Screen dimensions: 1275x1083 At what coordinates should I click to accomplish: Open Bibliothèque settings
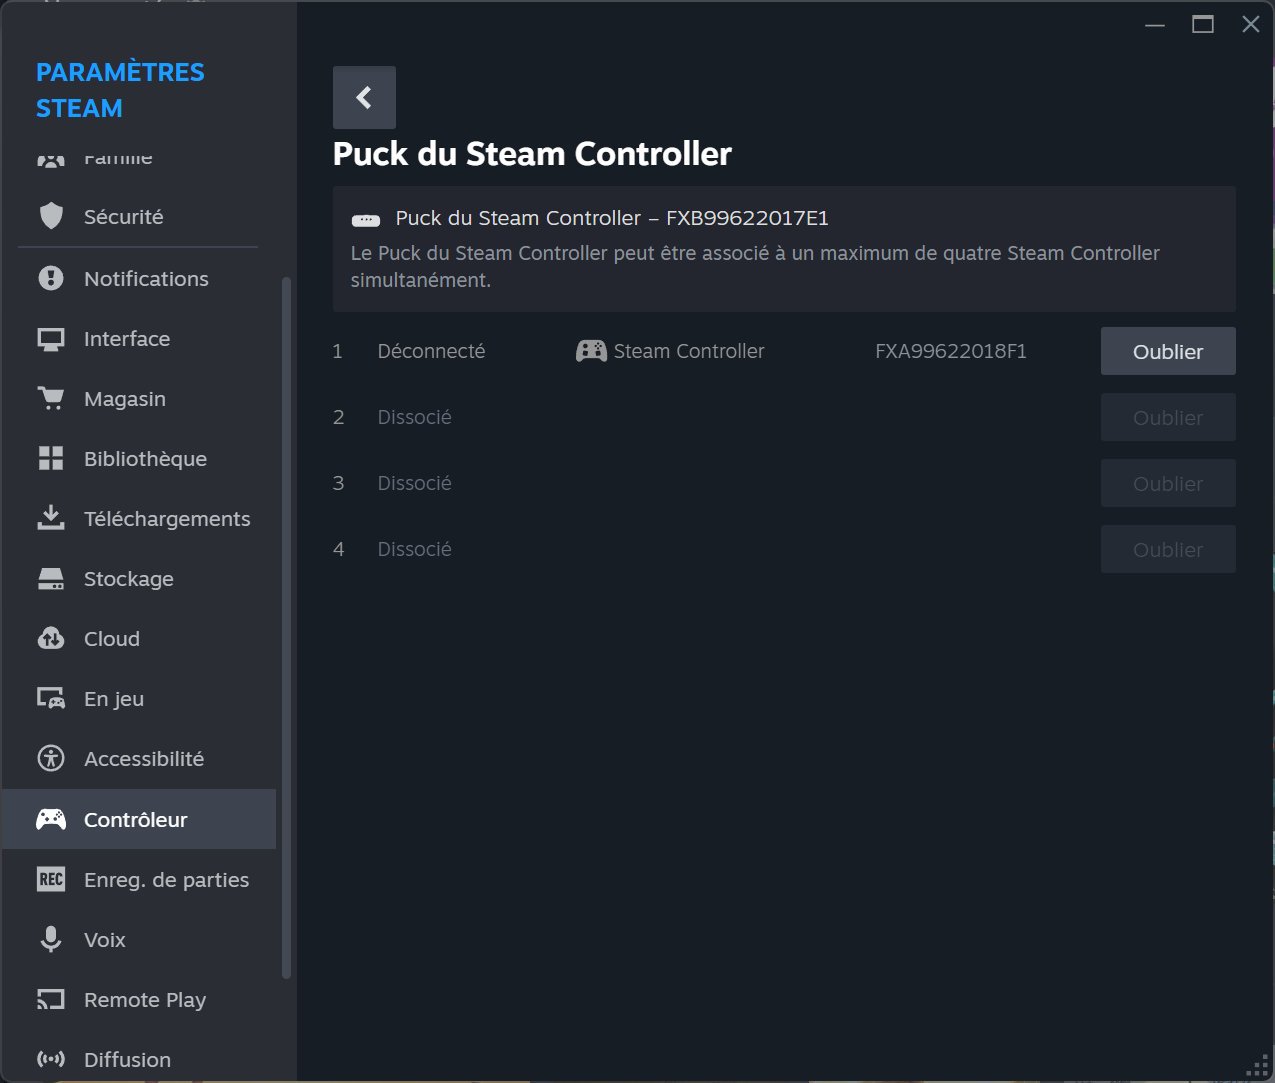coord(139,459)
